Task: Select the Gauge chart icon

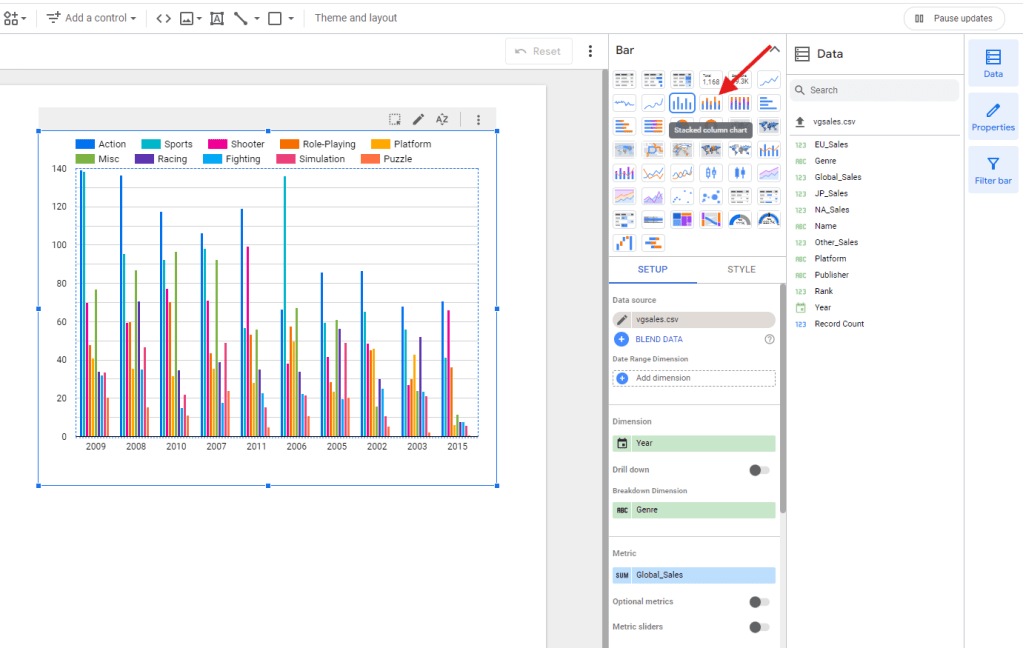Action: (x=739, y=219)
